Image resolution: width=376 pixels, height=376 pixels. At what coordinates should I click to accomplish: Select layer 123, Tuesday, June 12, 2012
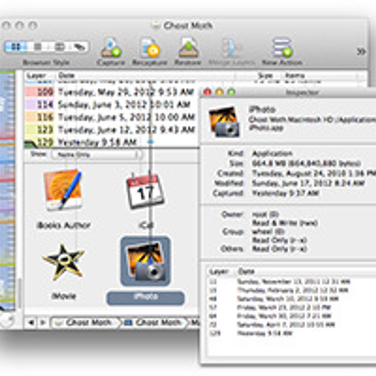click(x=112, y=130)
